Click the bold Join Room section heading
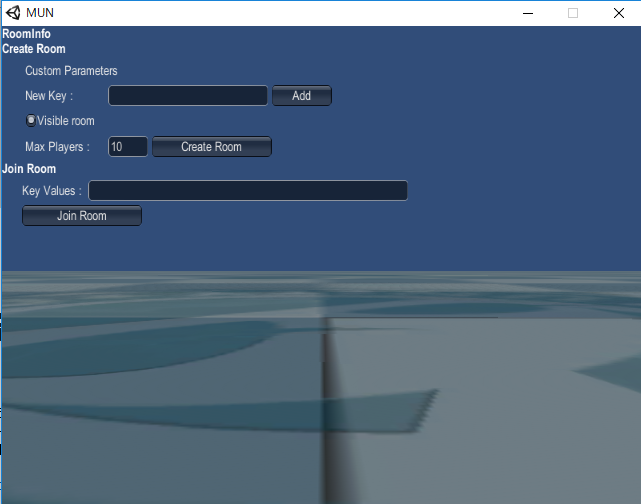This screenshot has height=504, width=641. (29, 169)
